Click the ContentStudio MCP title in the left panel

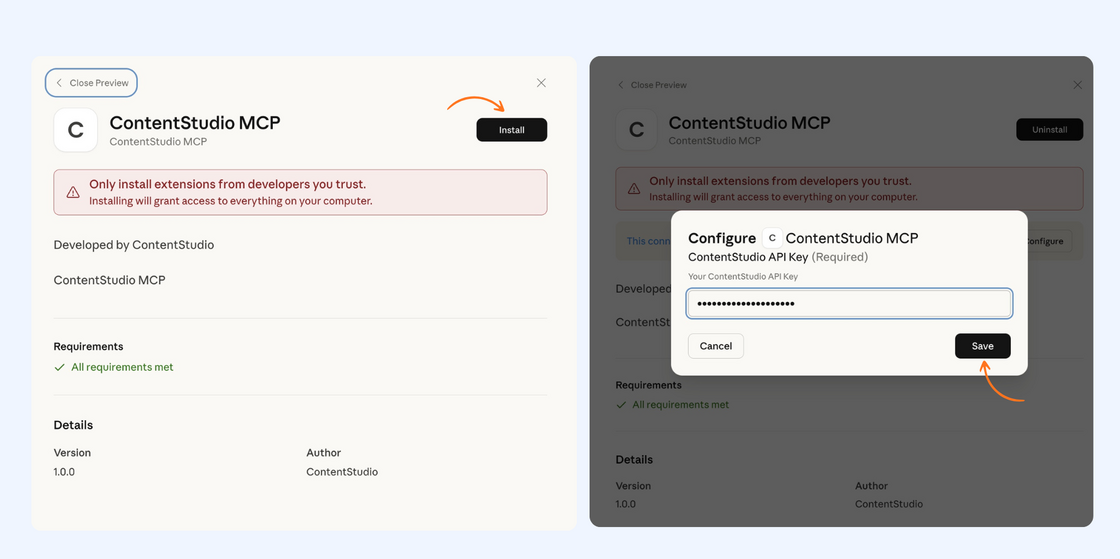coord(195,123)
